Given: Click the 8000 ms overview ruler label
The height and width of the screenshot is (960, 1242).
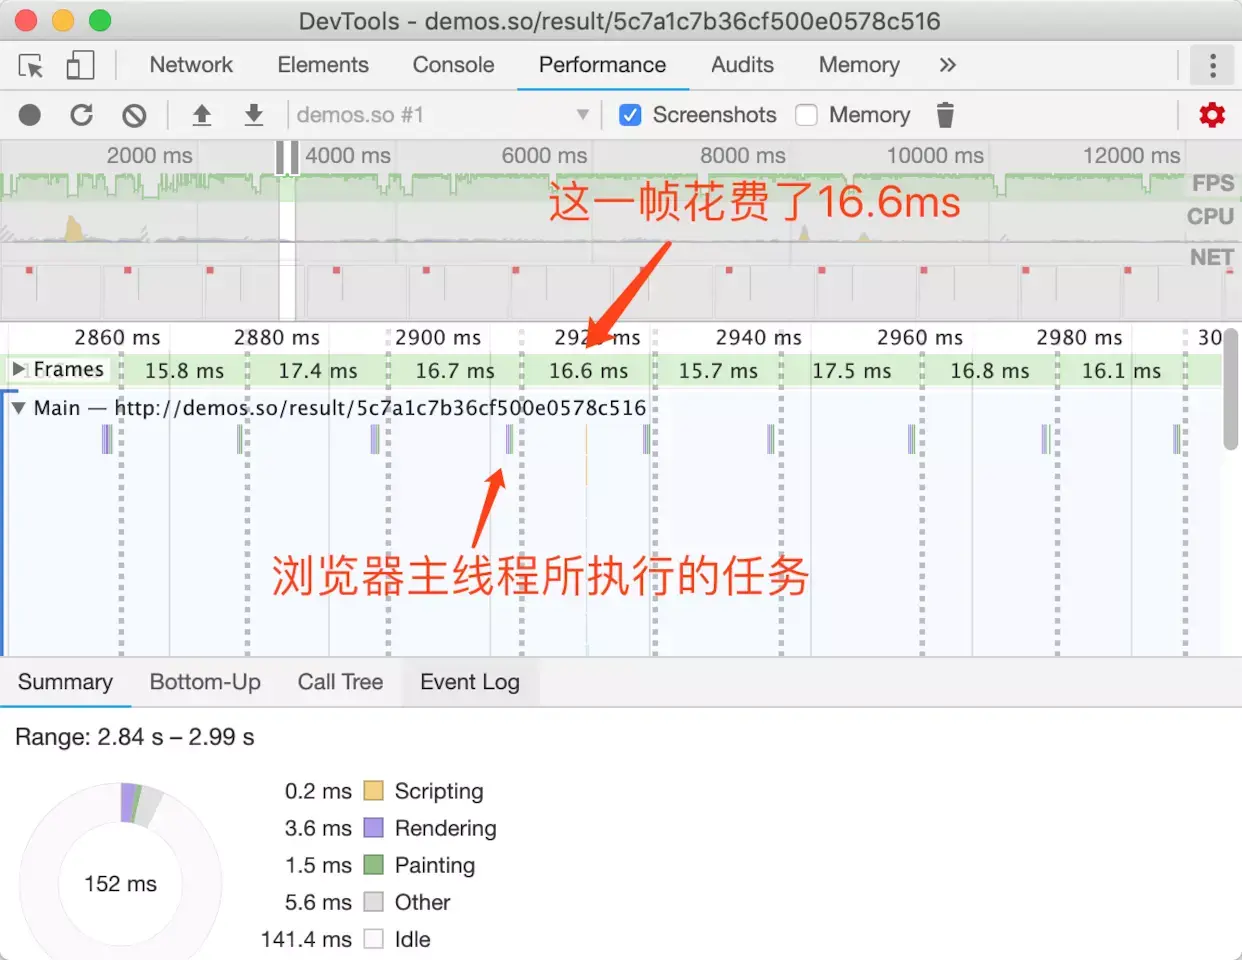Looking at the screenshot, I should point(742,156).
